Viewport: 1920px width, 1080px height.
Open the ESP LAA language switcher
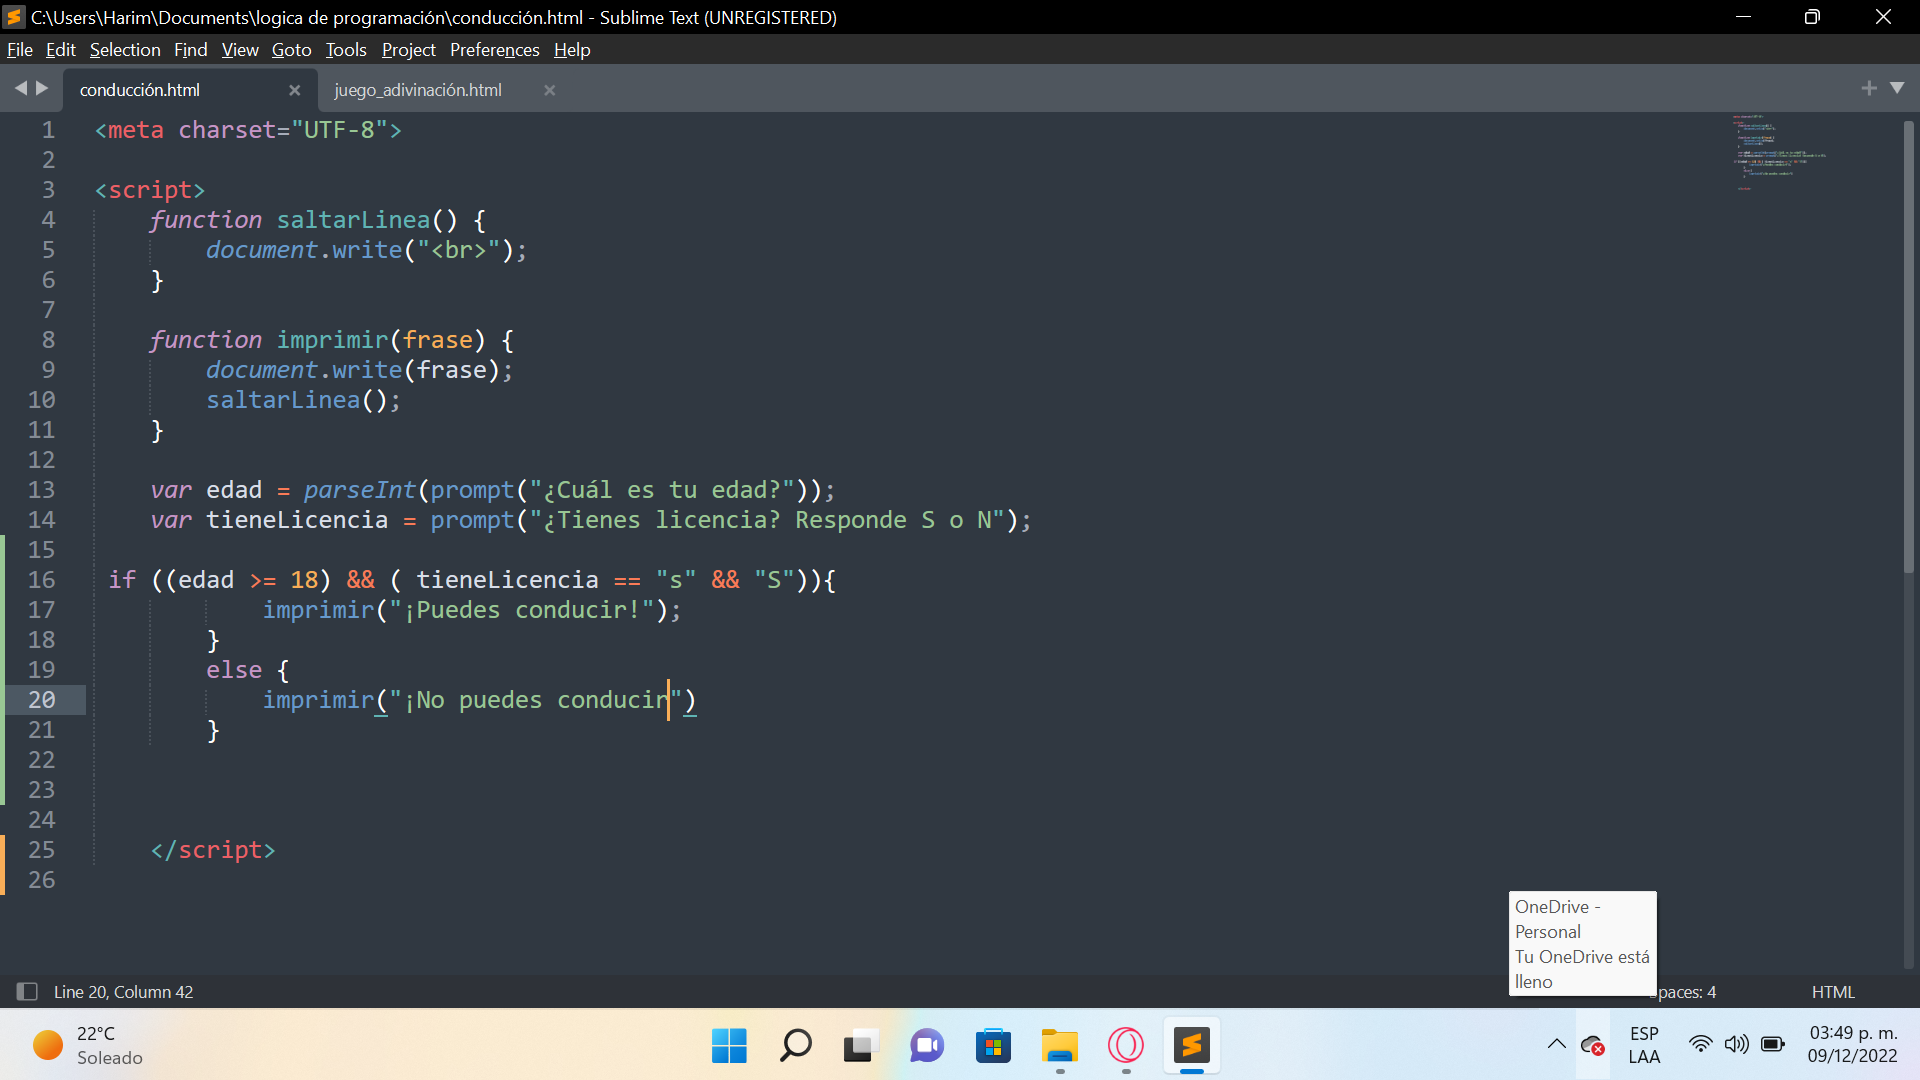[1644, 1045]
